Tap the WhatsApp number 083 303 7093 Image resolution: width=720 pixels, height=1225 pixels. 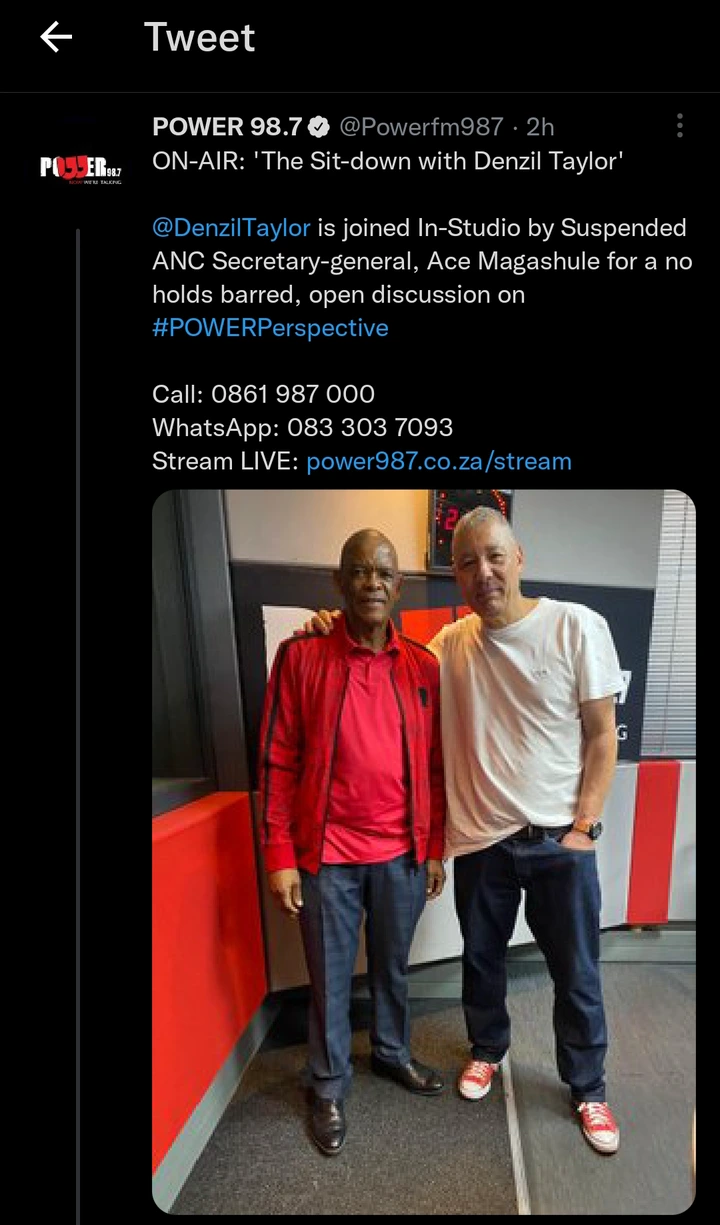pyautogui.click(x=370, y=428)
